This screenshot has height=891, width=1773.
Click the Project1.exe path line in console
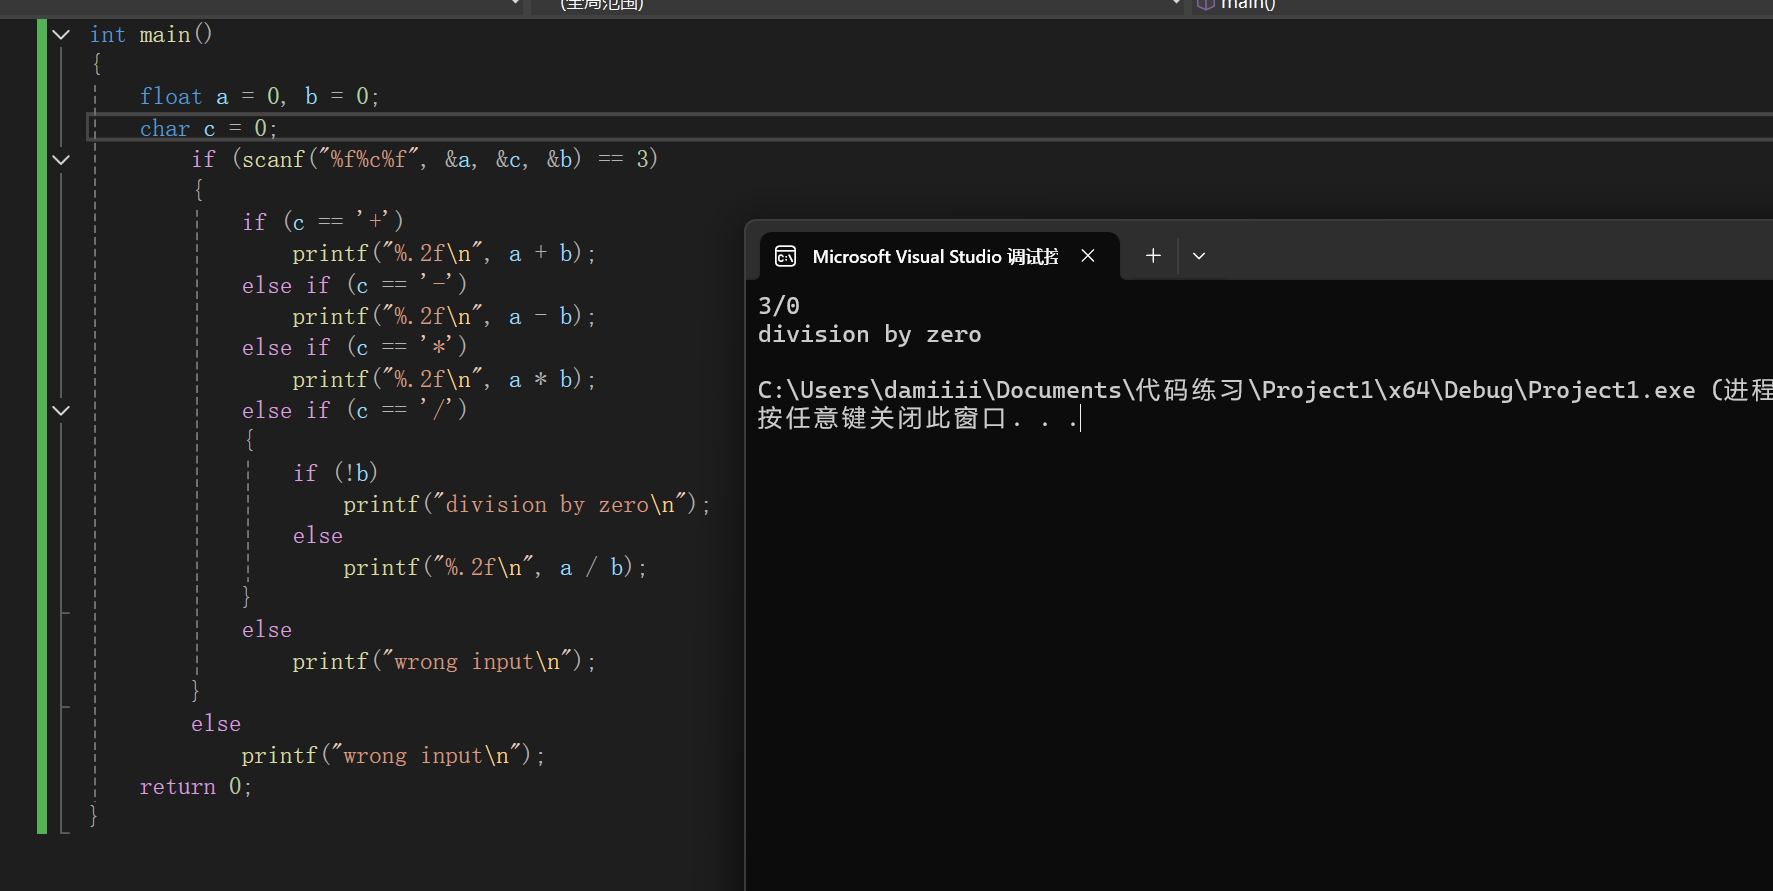(x=1265, y=389)
